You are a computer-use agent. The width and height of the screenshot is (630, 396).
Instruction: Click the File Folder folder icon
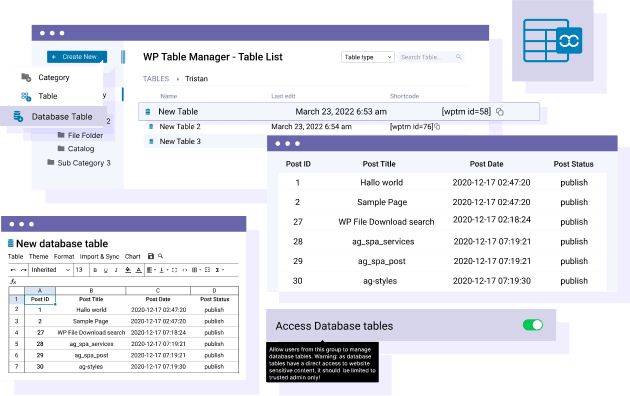point(61,135)
